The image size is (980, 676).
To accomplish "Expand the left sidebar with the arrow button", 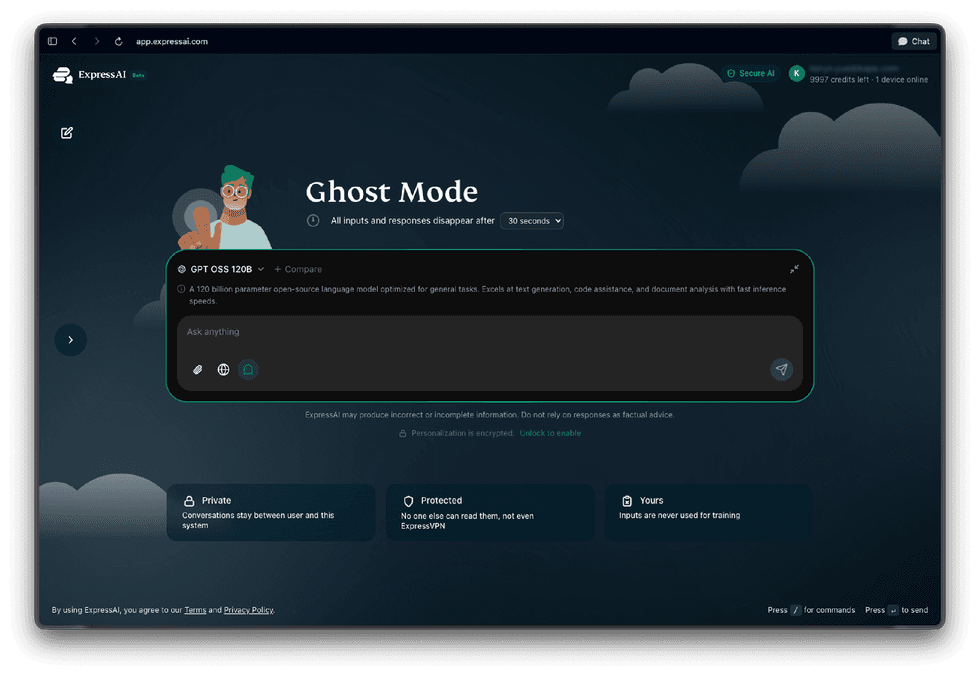I will click(70, 340).
